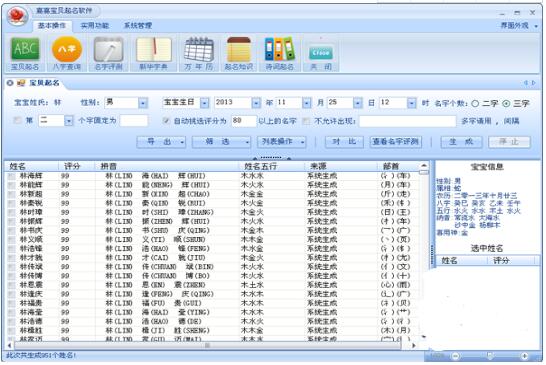Switch to the 基本操作 ribbon tab
The image size is (546, 365).
click(52, 25)
